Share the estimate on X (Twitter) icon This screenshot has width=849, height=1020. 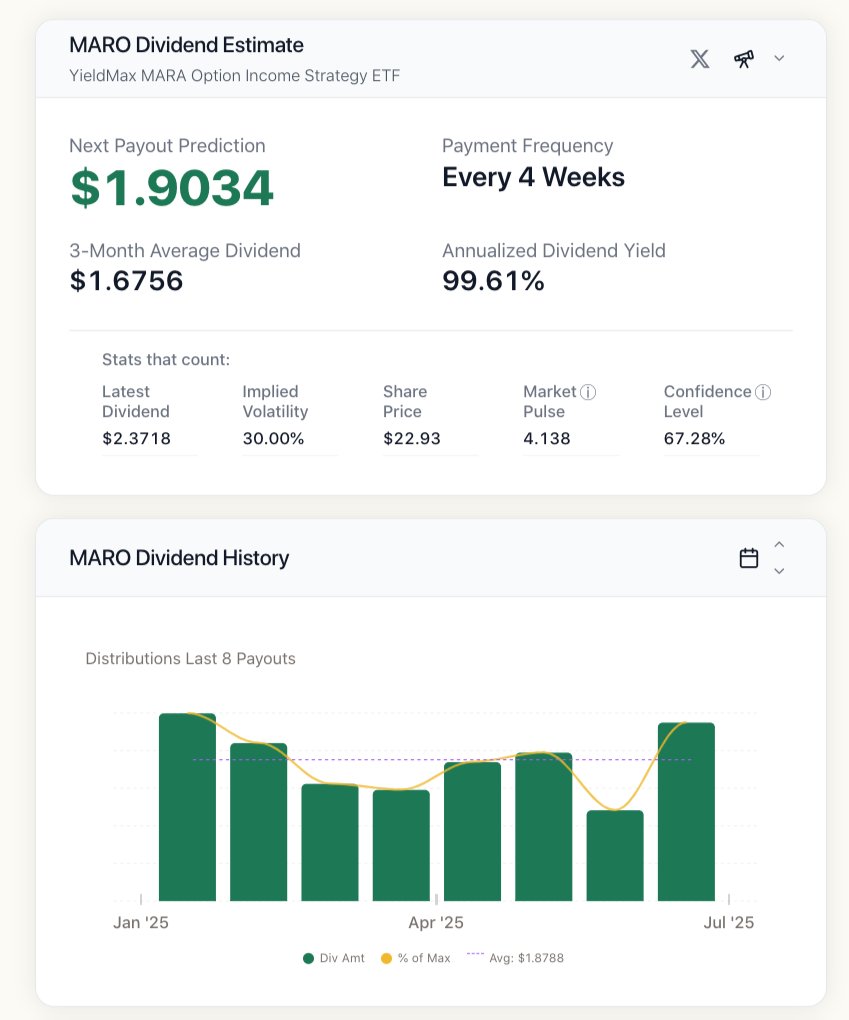click(699, 59)
